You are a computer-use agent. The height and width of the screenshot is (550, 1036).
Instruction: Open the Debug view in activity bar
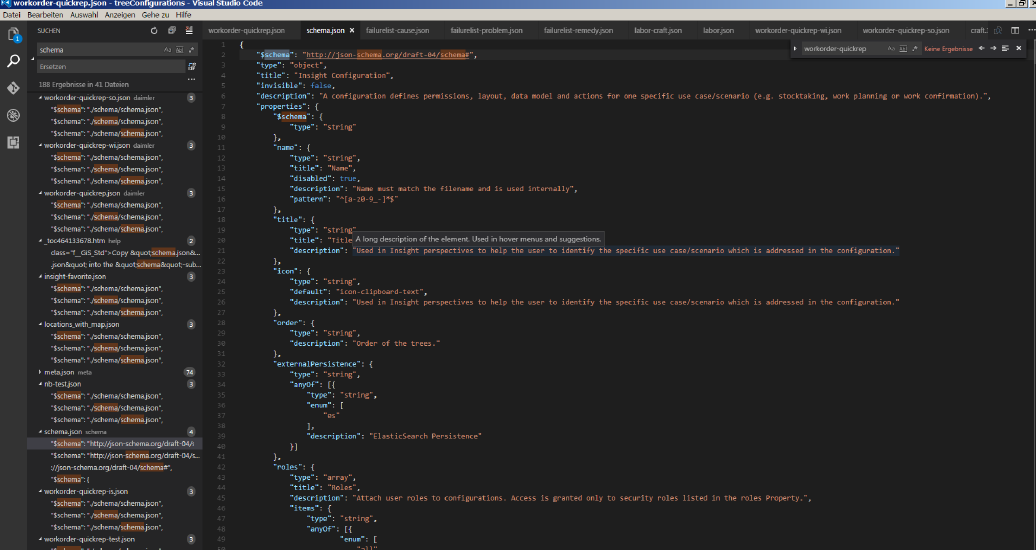tap(14, 115)
